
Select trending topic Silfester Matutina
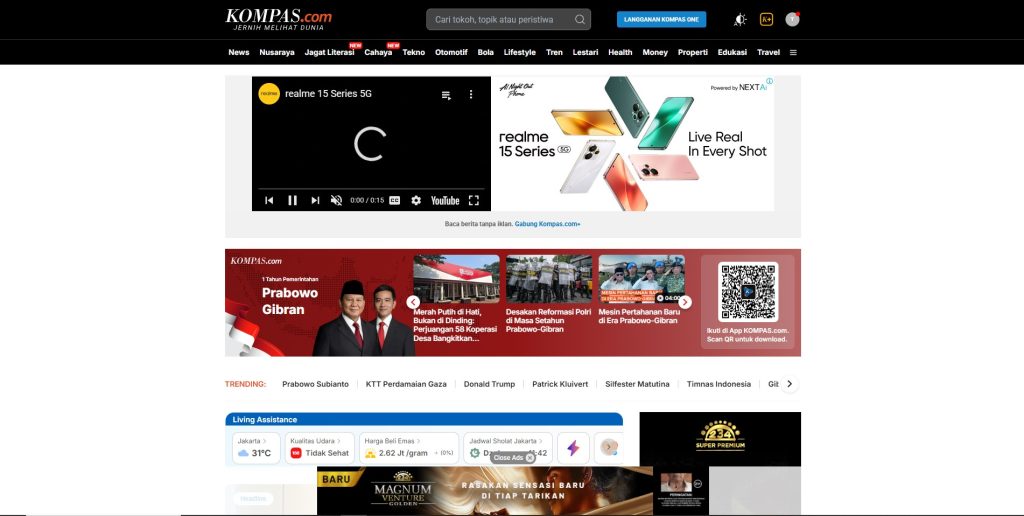click(x=637, y=384)
